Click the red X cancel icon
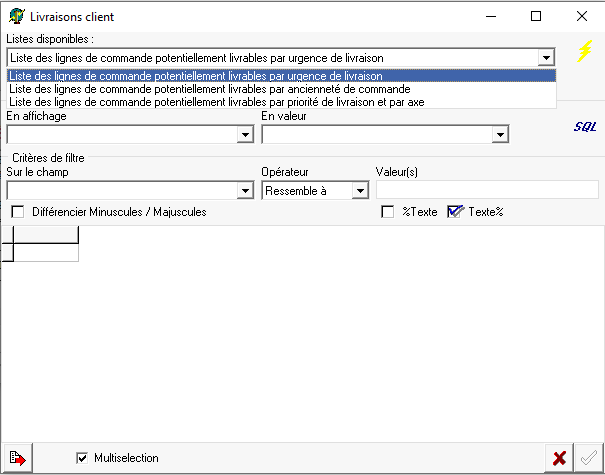Image resolution: width=605 pixels, height=475 pixels. [x=560, y=458]
